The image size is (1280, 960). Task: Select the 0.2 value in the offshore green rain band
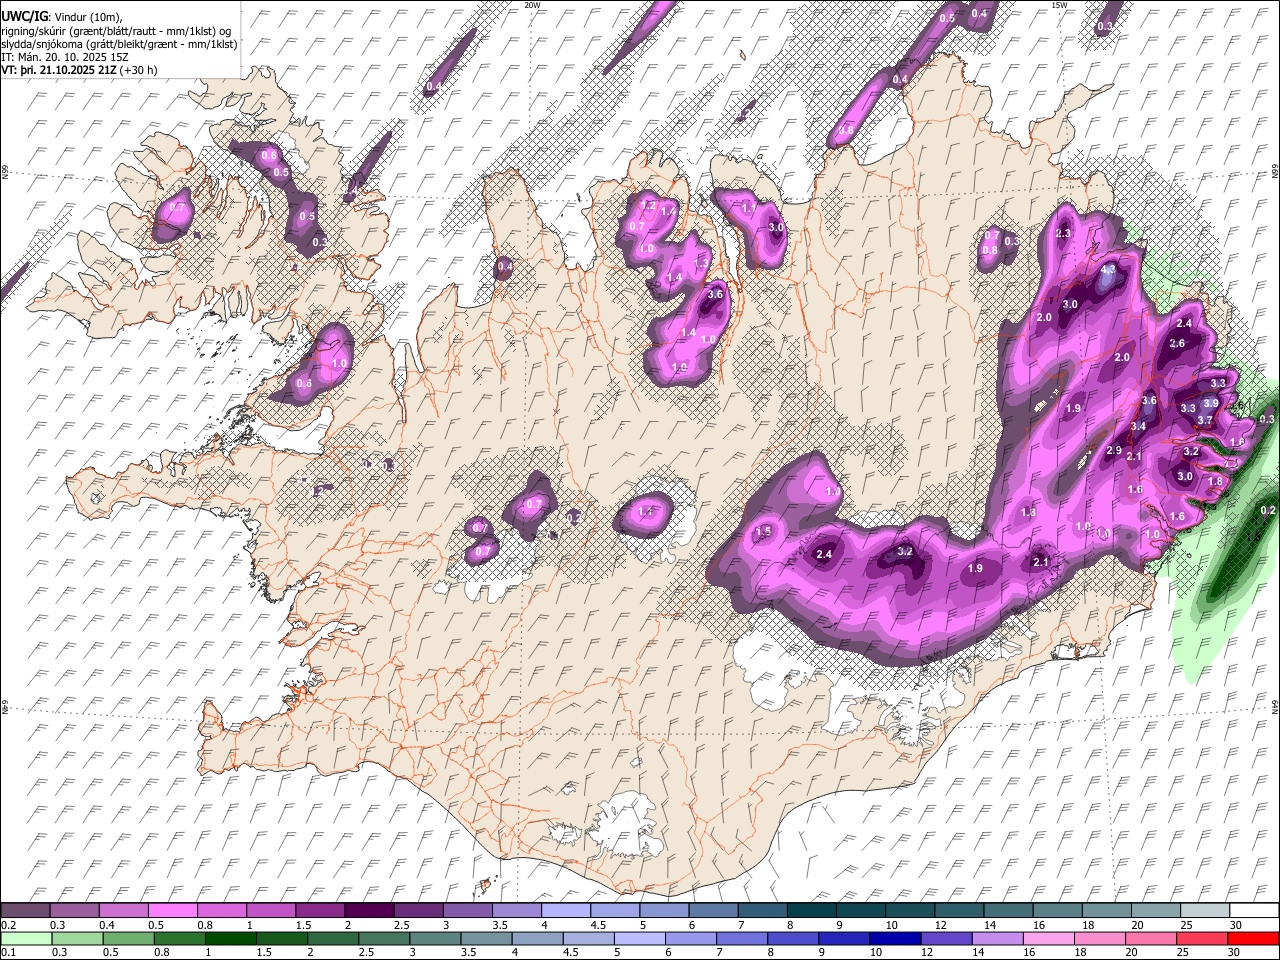tap(1268, 511)
